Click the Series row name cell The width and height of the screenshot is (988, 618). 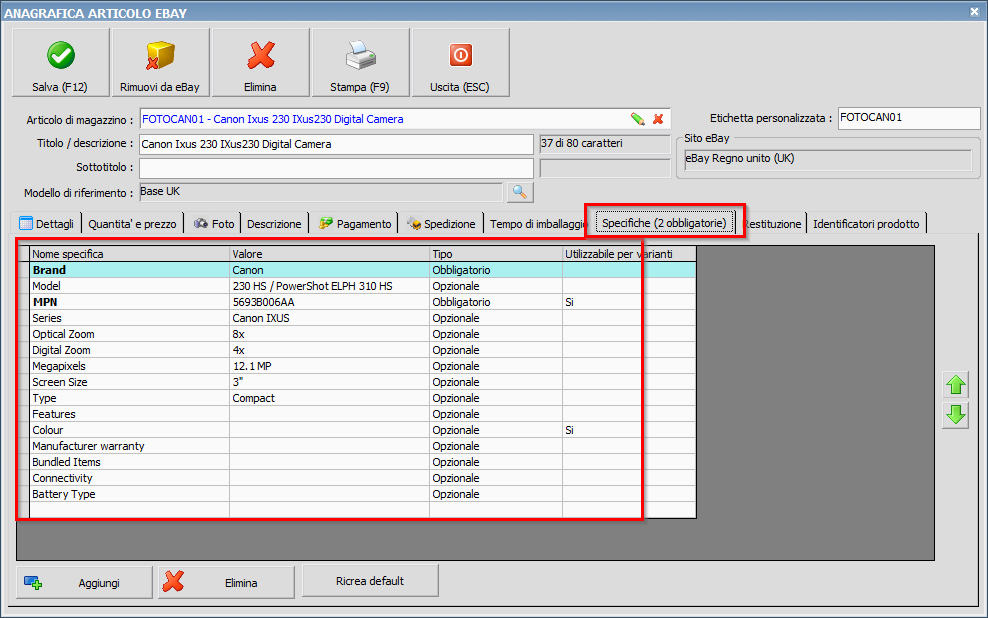point(129,318)
